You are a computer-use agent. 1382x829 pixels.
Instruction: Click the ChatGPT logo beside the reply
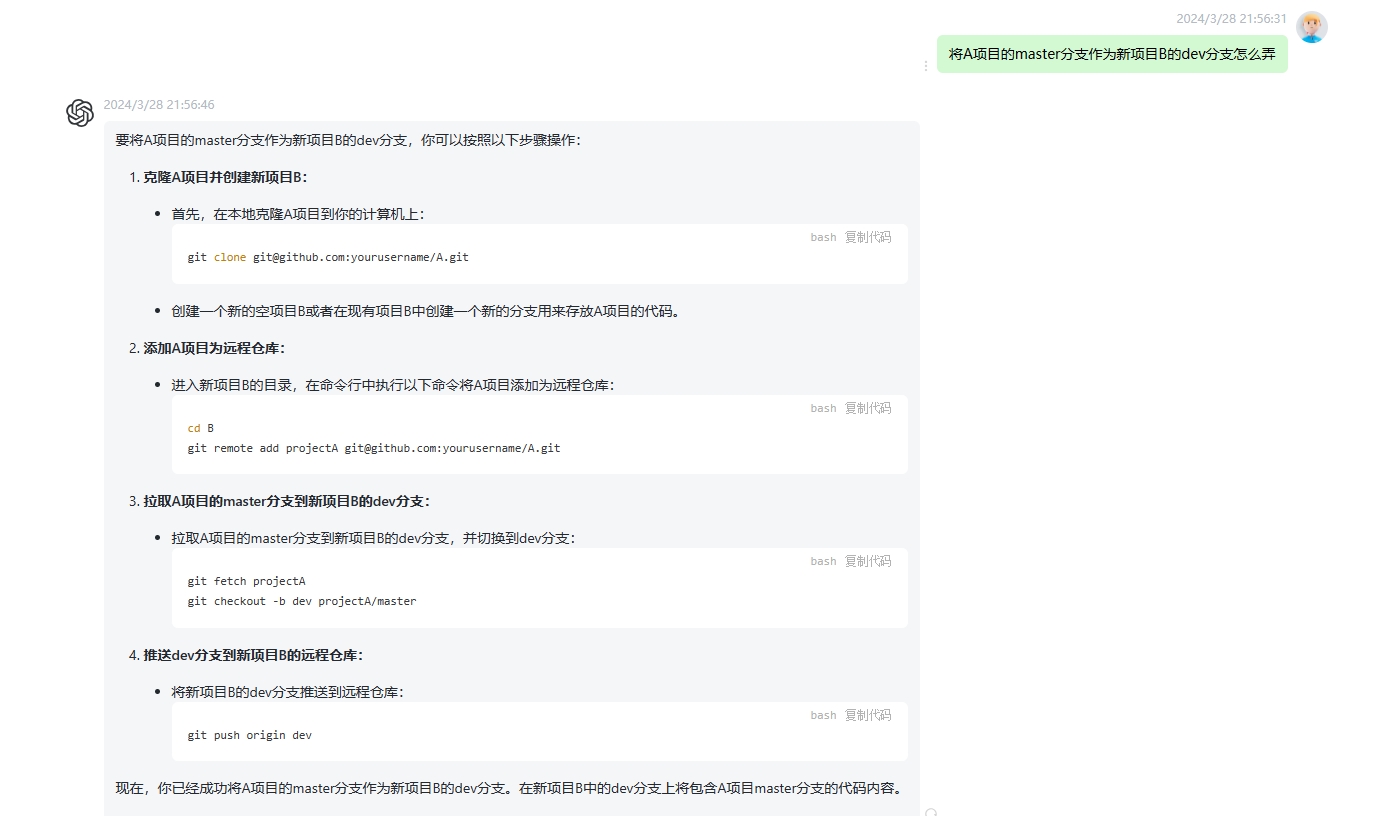pyautogui.click(x=80, y=113)
